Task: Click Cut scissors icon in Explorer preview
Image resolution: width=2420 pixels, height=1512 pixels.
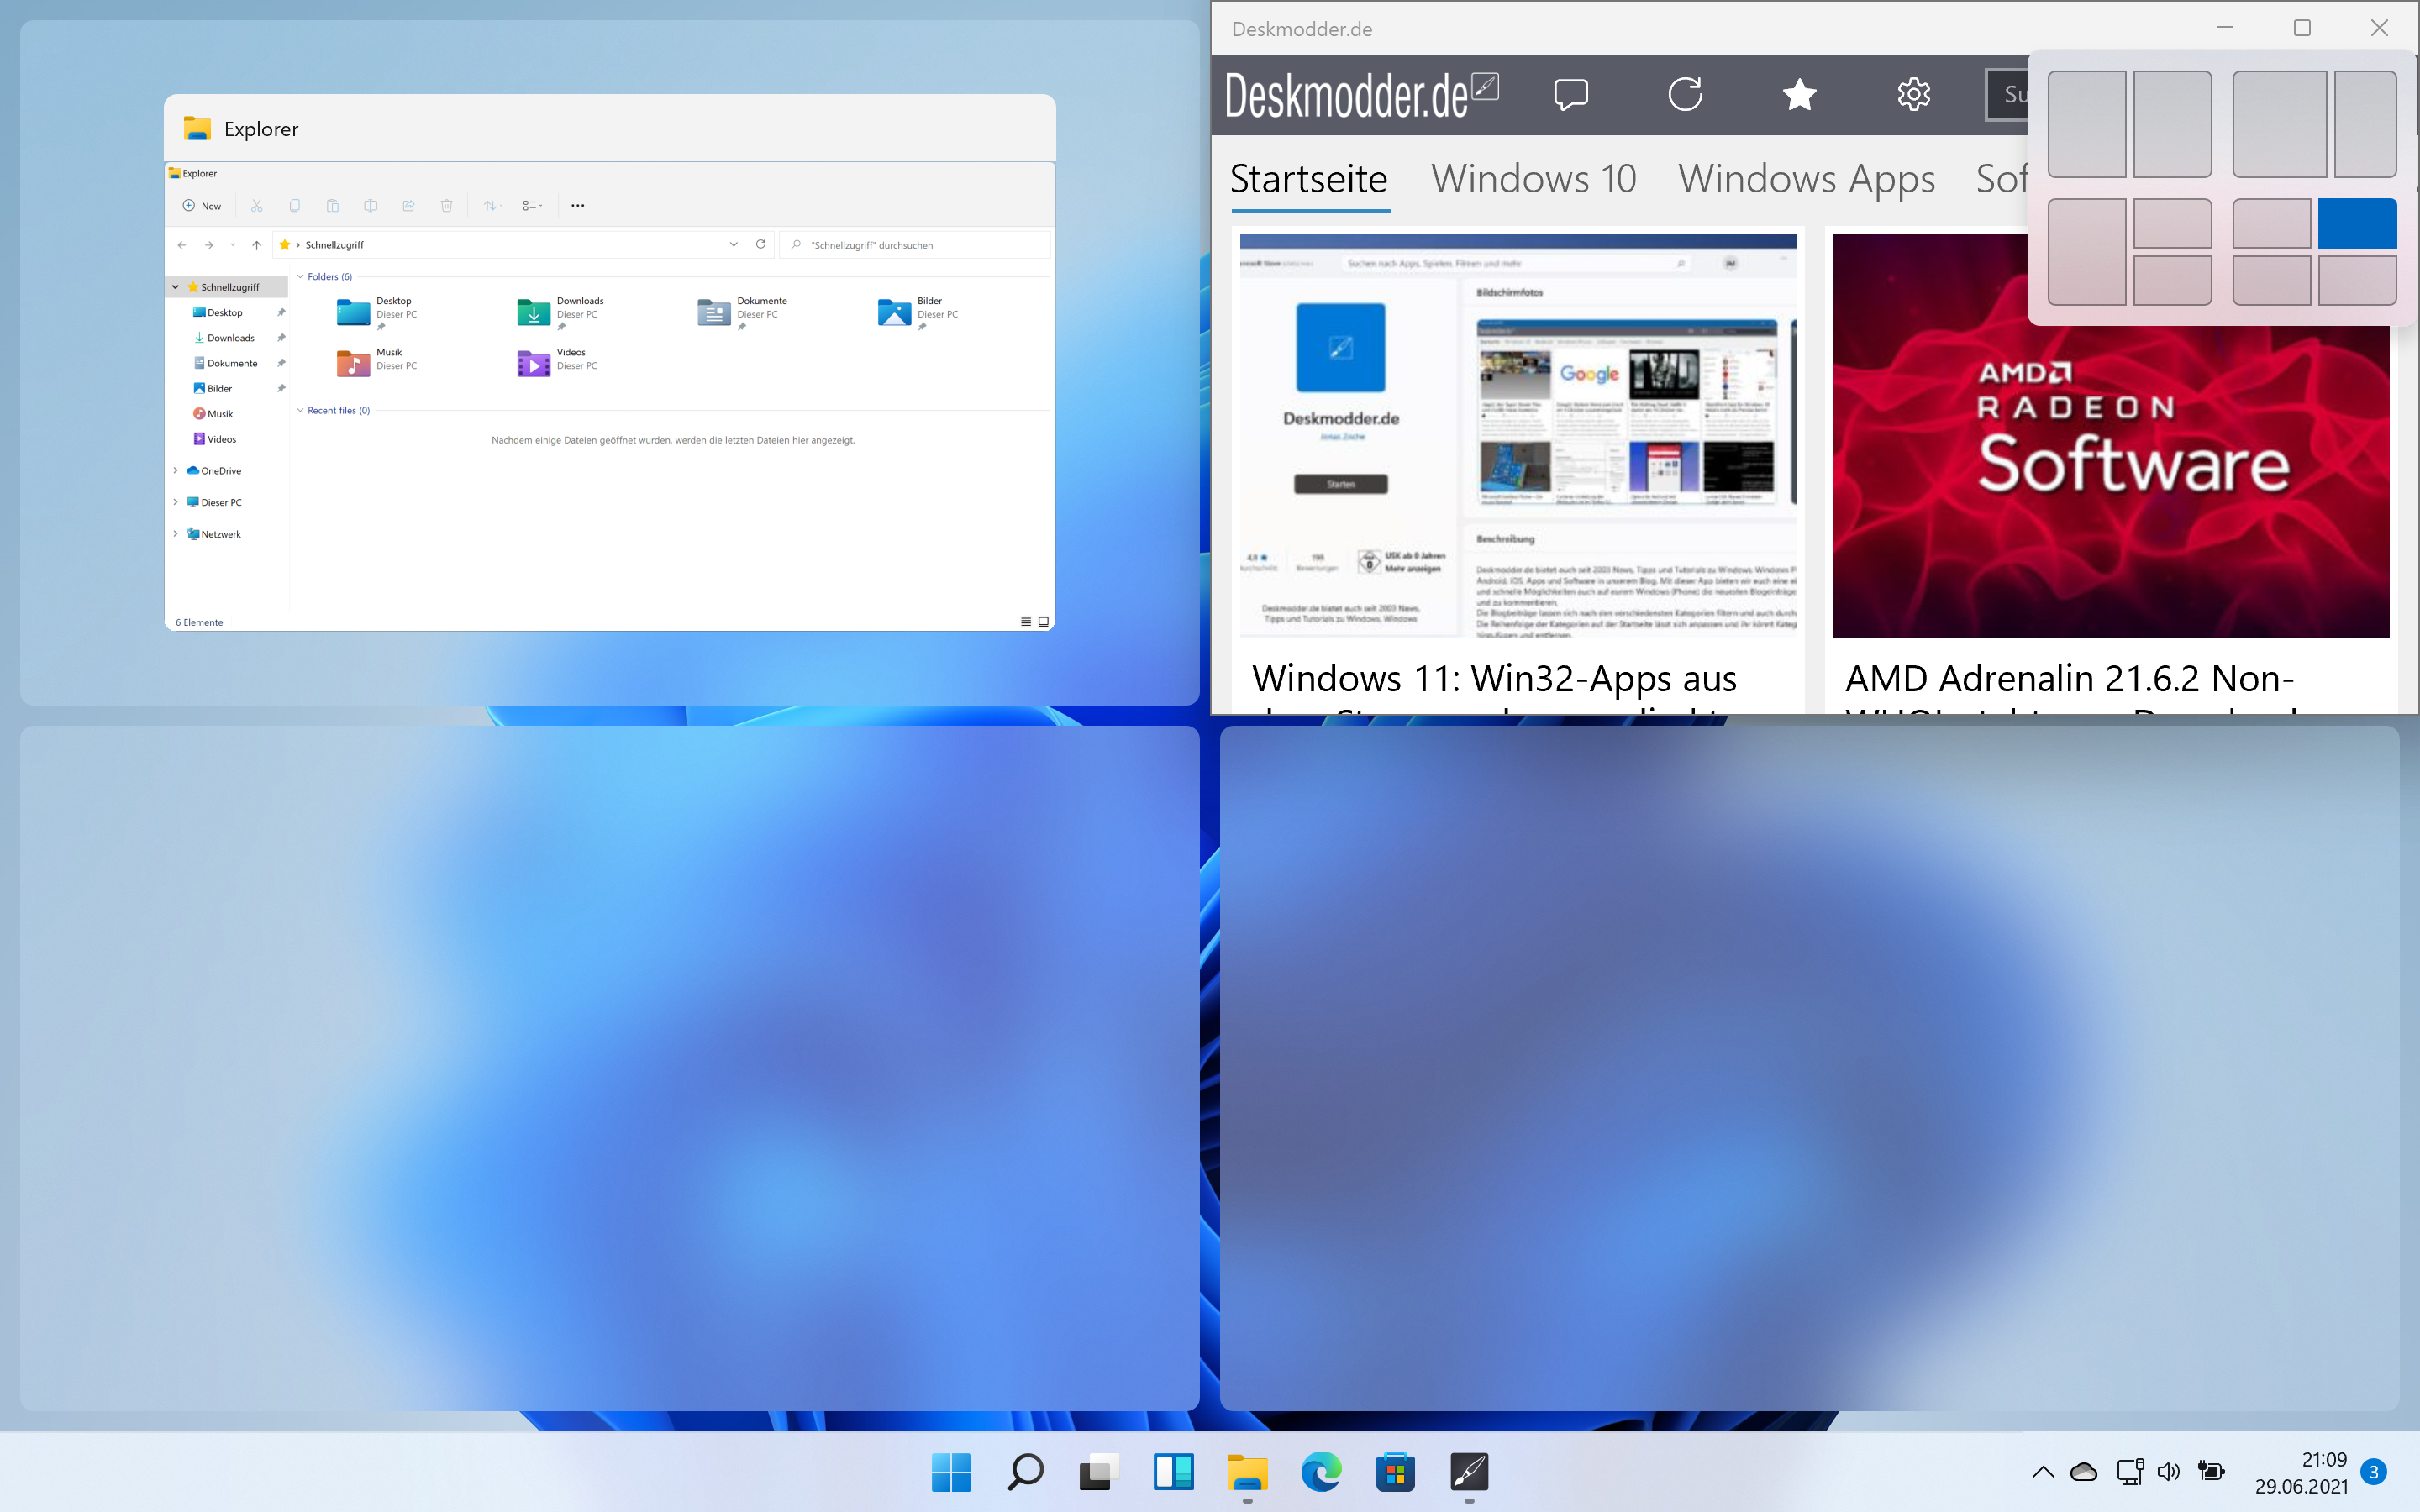Action: pos(257,206)
